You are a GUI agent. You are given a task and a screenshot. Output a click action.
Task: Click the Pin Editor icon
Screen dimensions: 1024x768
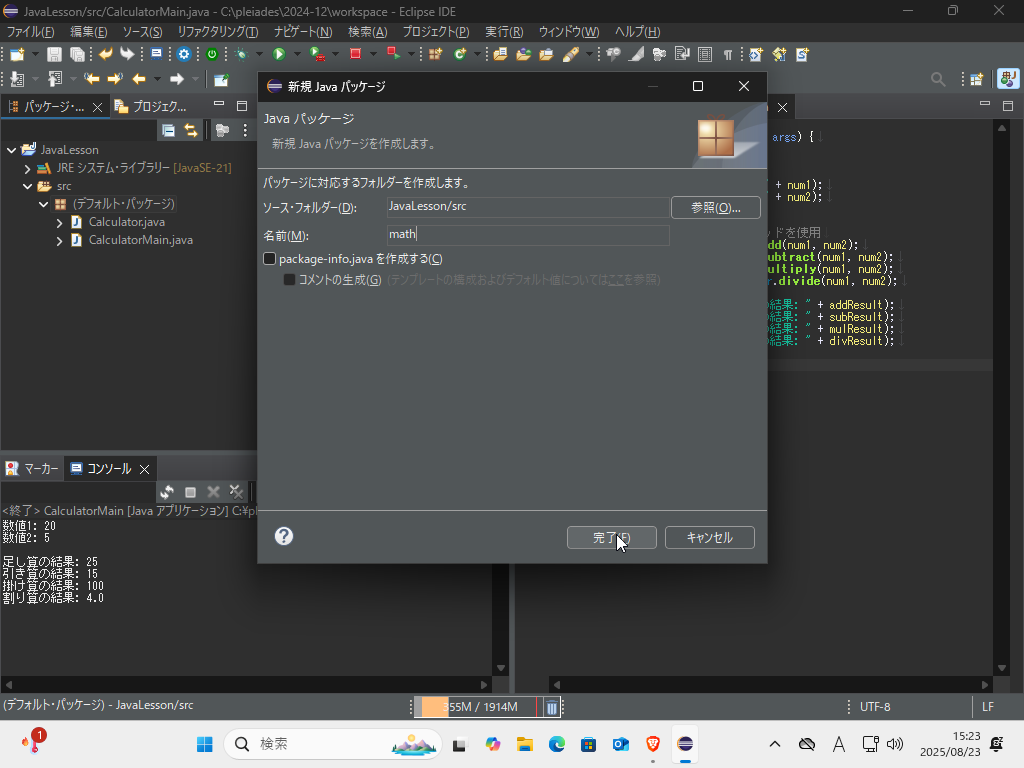[221, 80]
